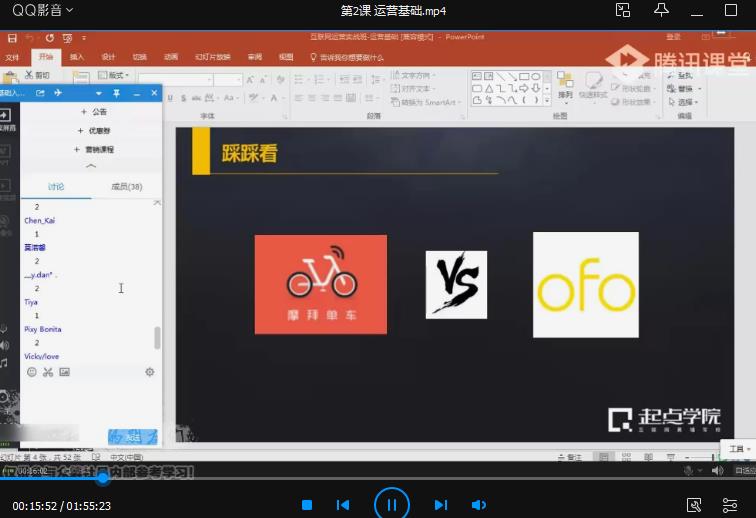Switch to the 幻灯片放映 ribbon tab

click(x=213, y=57)
